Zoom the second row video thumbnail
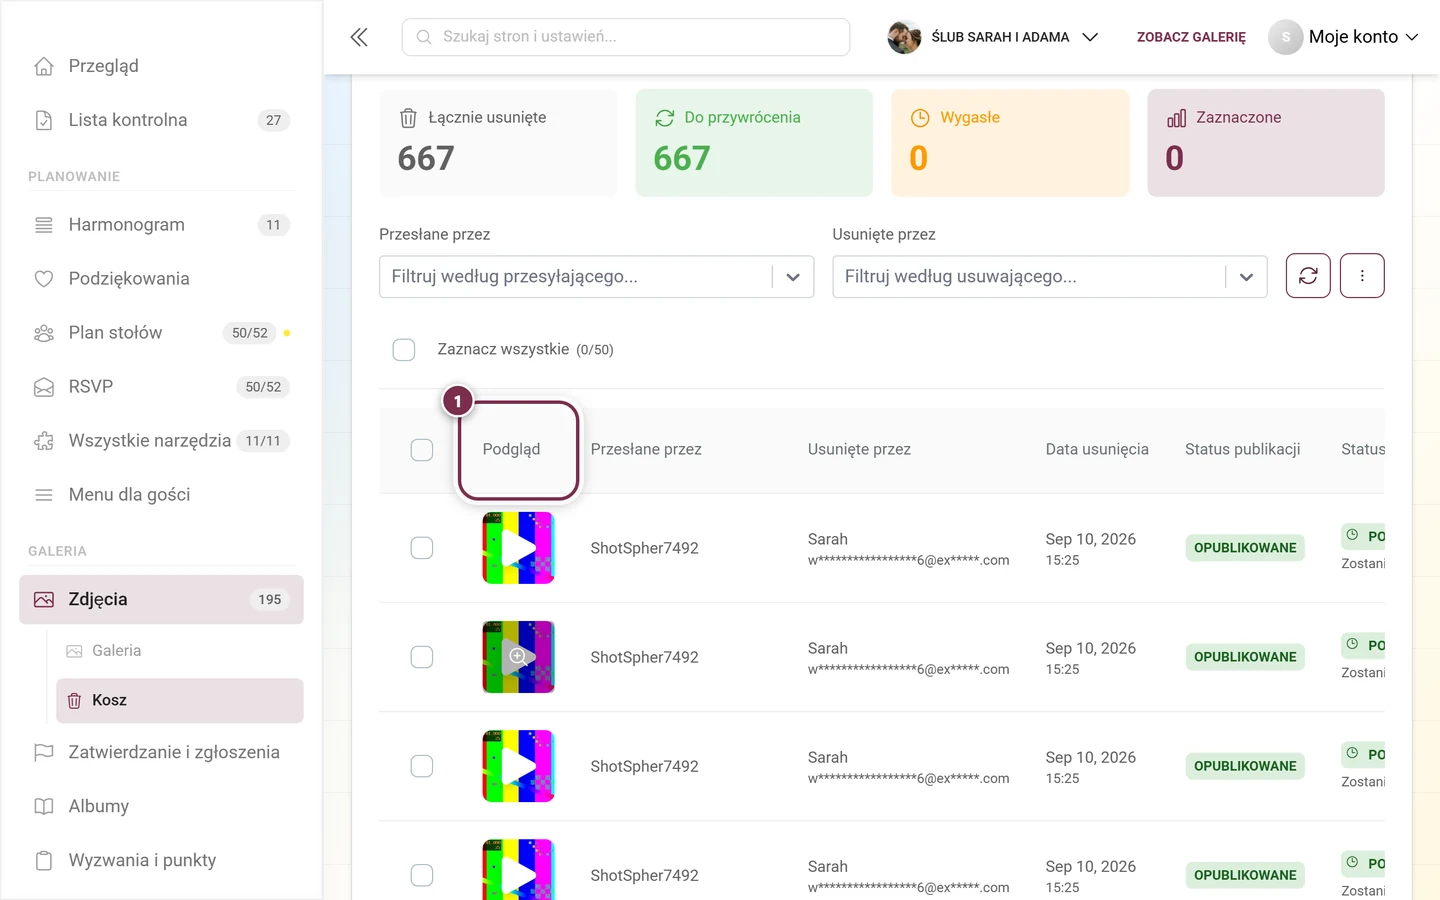1440x900 pixels. (518, 657)
